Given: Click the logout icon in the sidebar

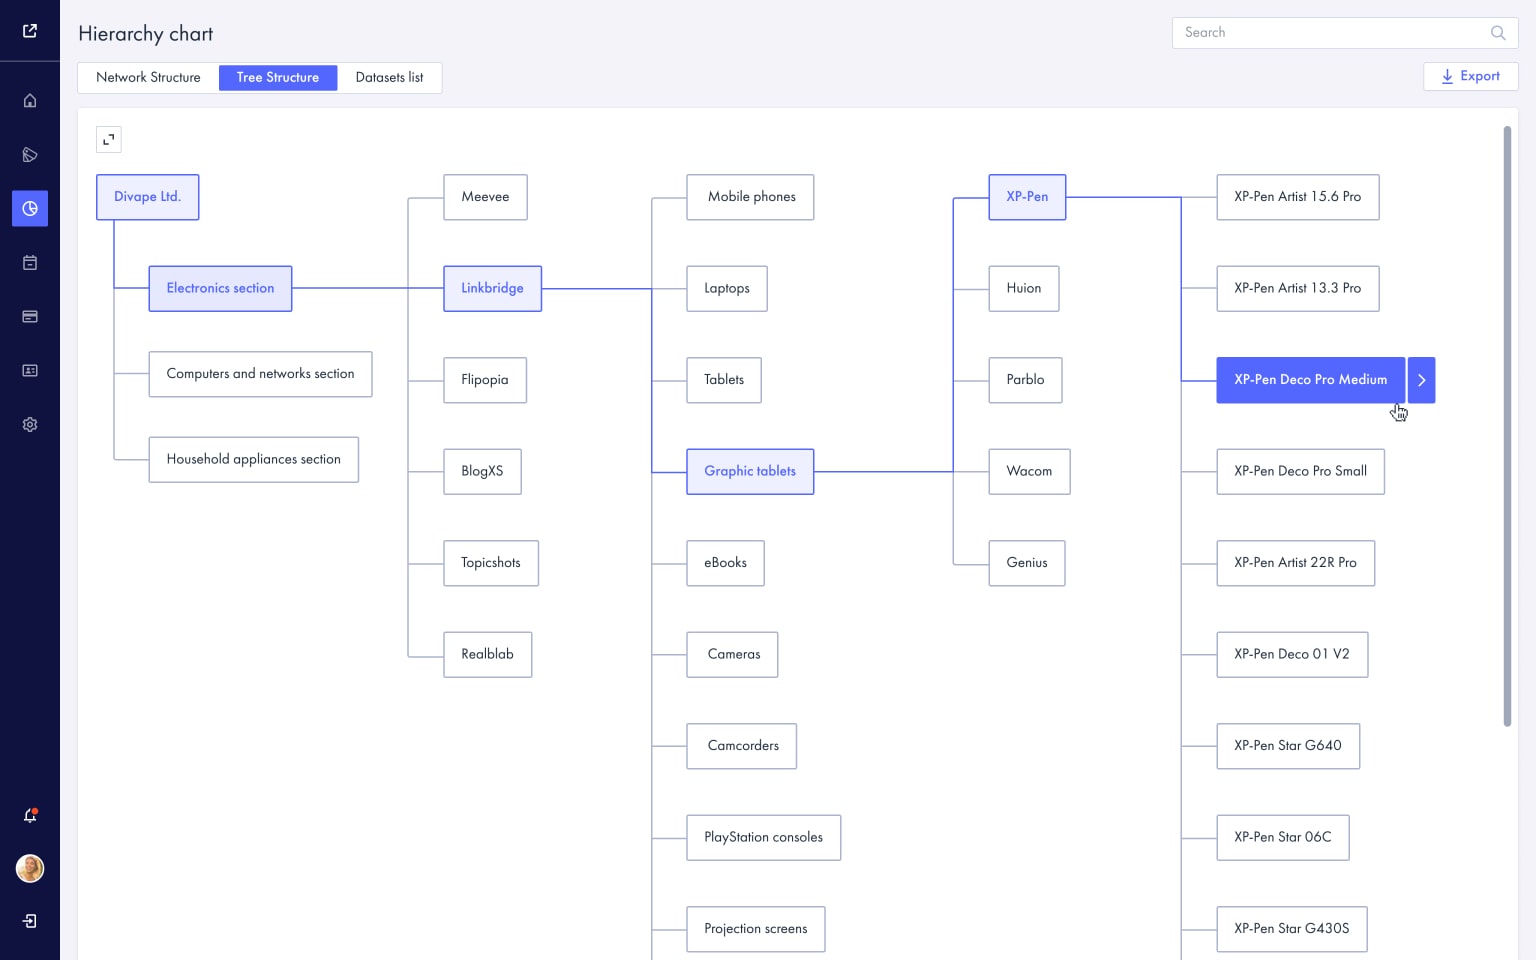Looking at the screenshot, I should tap(30, 921).
